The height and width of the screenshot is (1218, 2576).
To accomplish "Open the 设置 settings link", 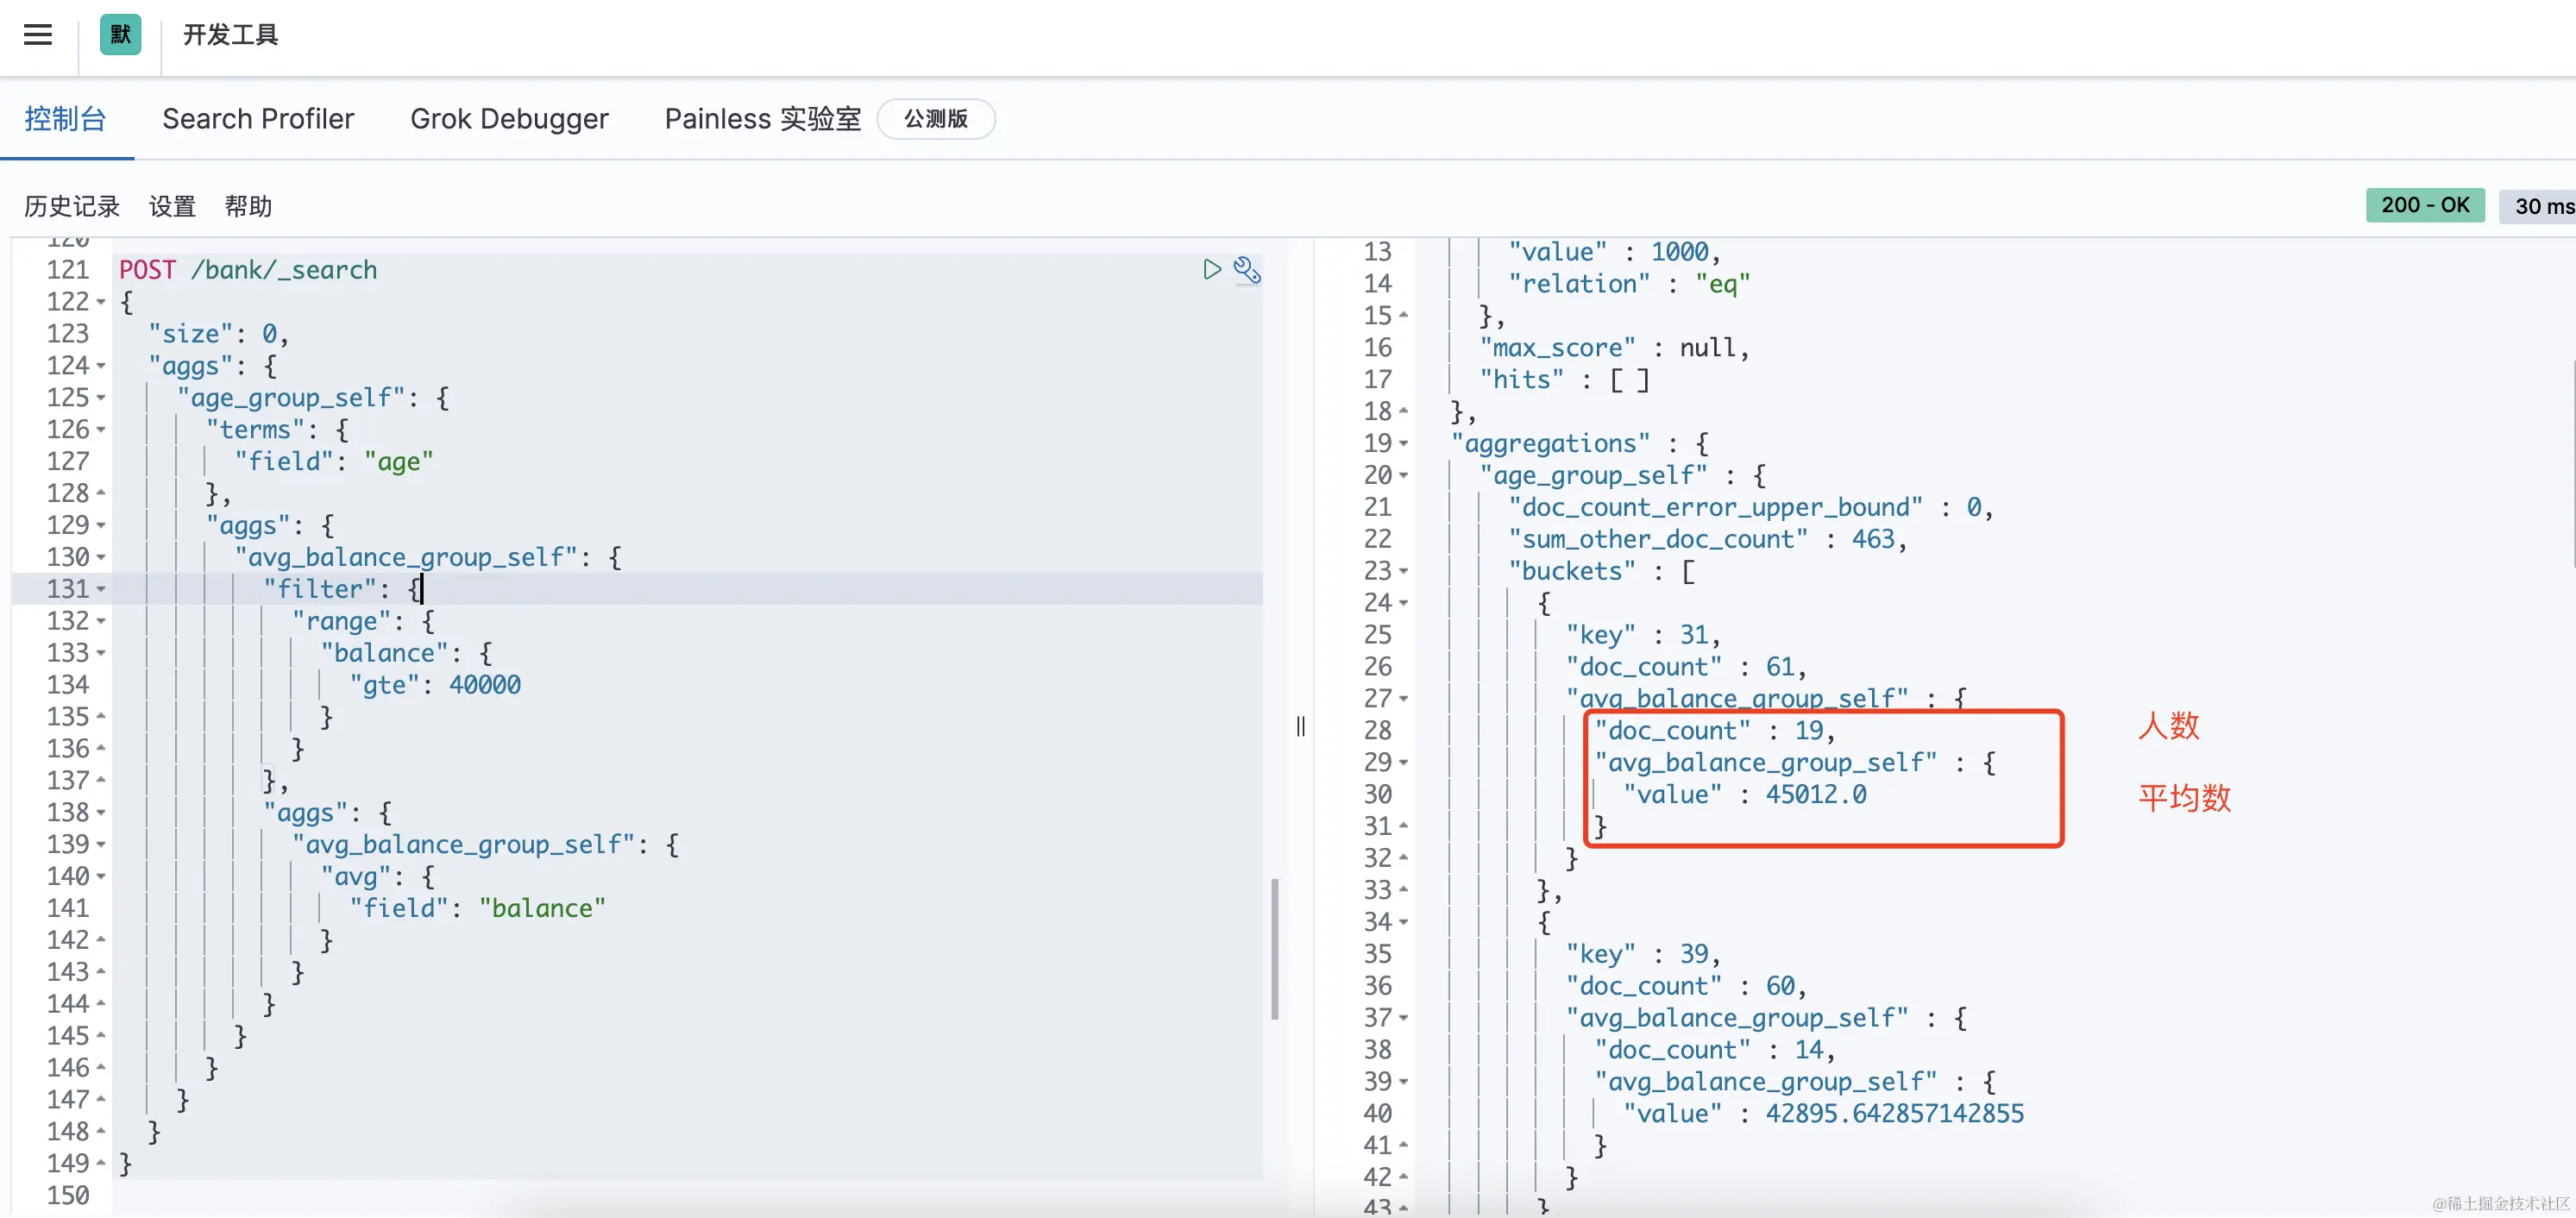I will pos(172,206).
